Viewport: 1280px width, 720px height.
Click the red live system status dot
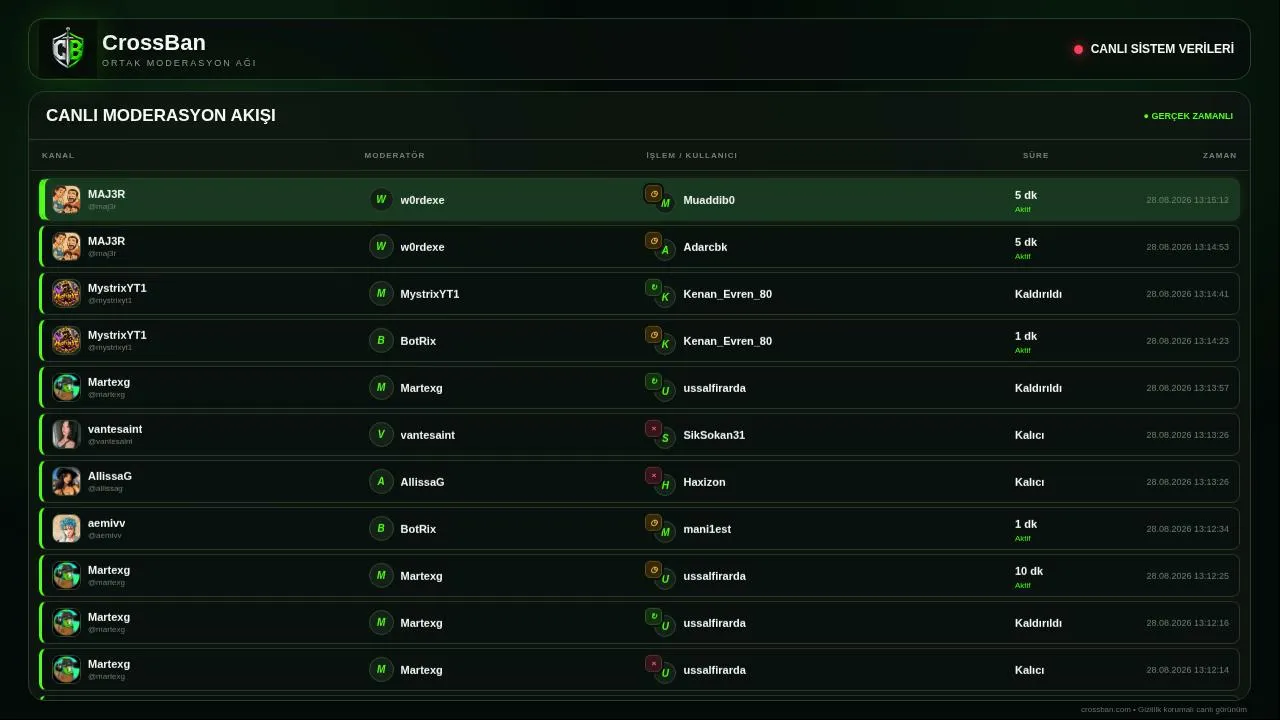click(x=1078, y=49)
